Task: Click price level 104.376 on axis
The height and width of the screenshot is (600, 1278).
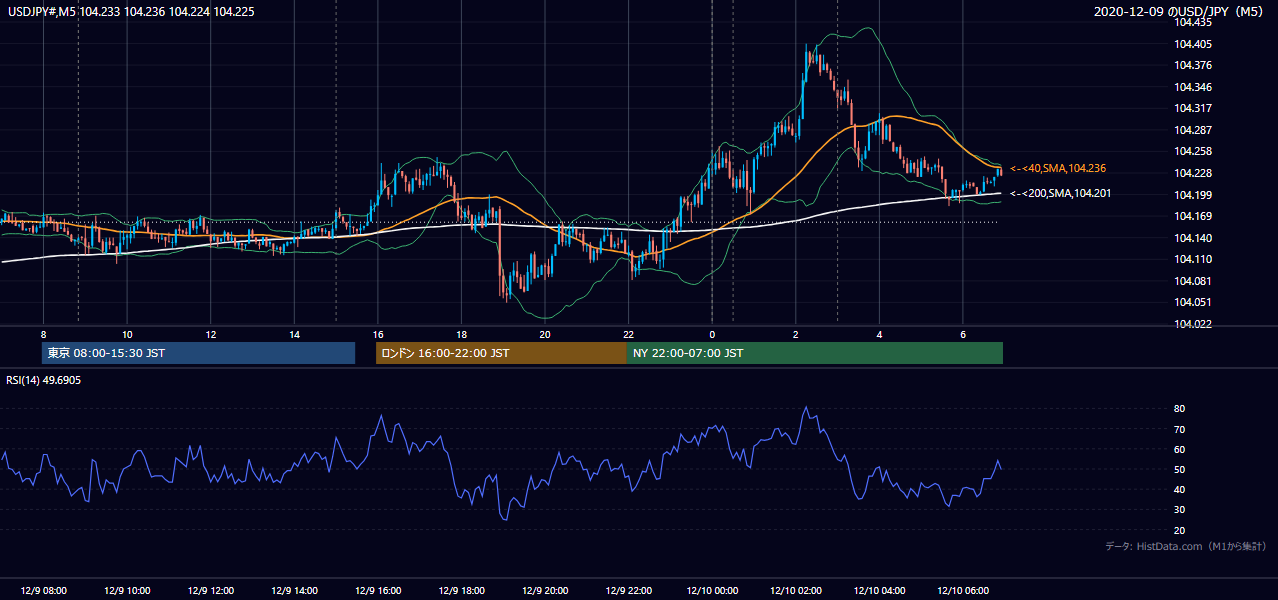Action: pyautogui.click(x=1194, y=65)
